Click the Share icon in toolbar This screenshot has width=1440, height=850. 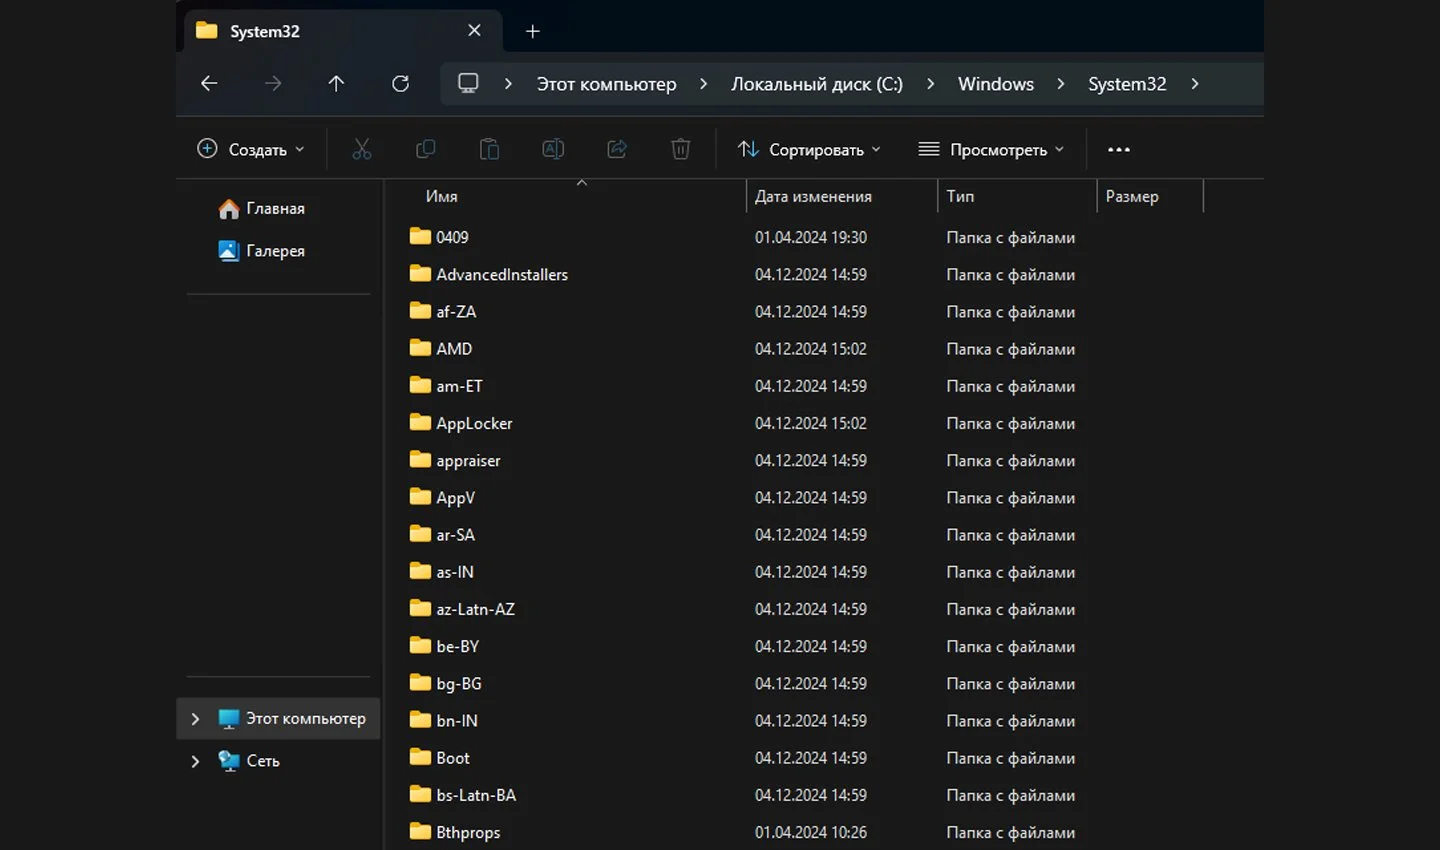[x=617, y=149]
